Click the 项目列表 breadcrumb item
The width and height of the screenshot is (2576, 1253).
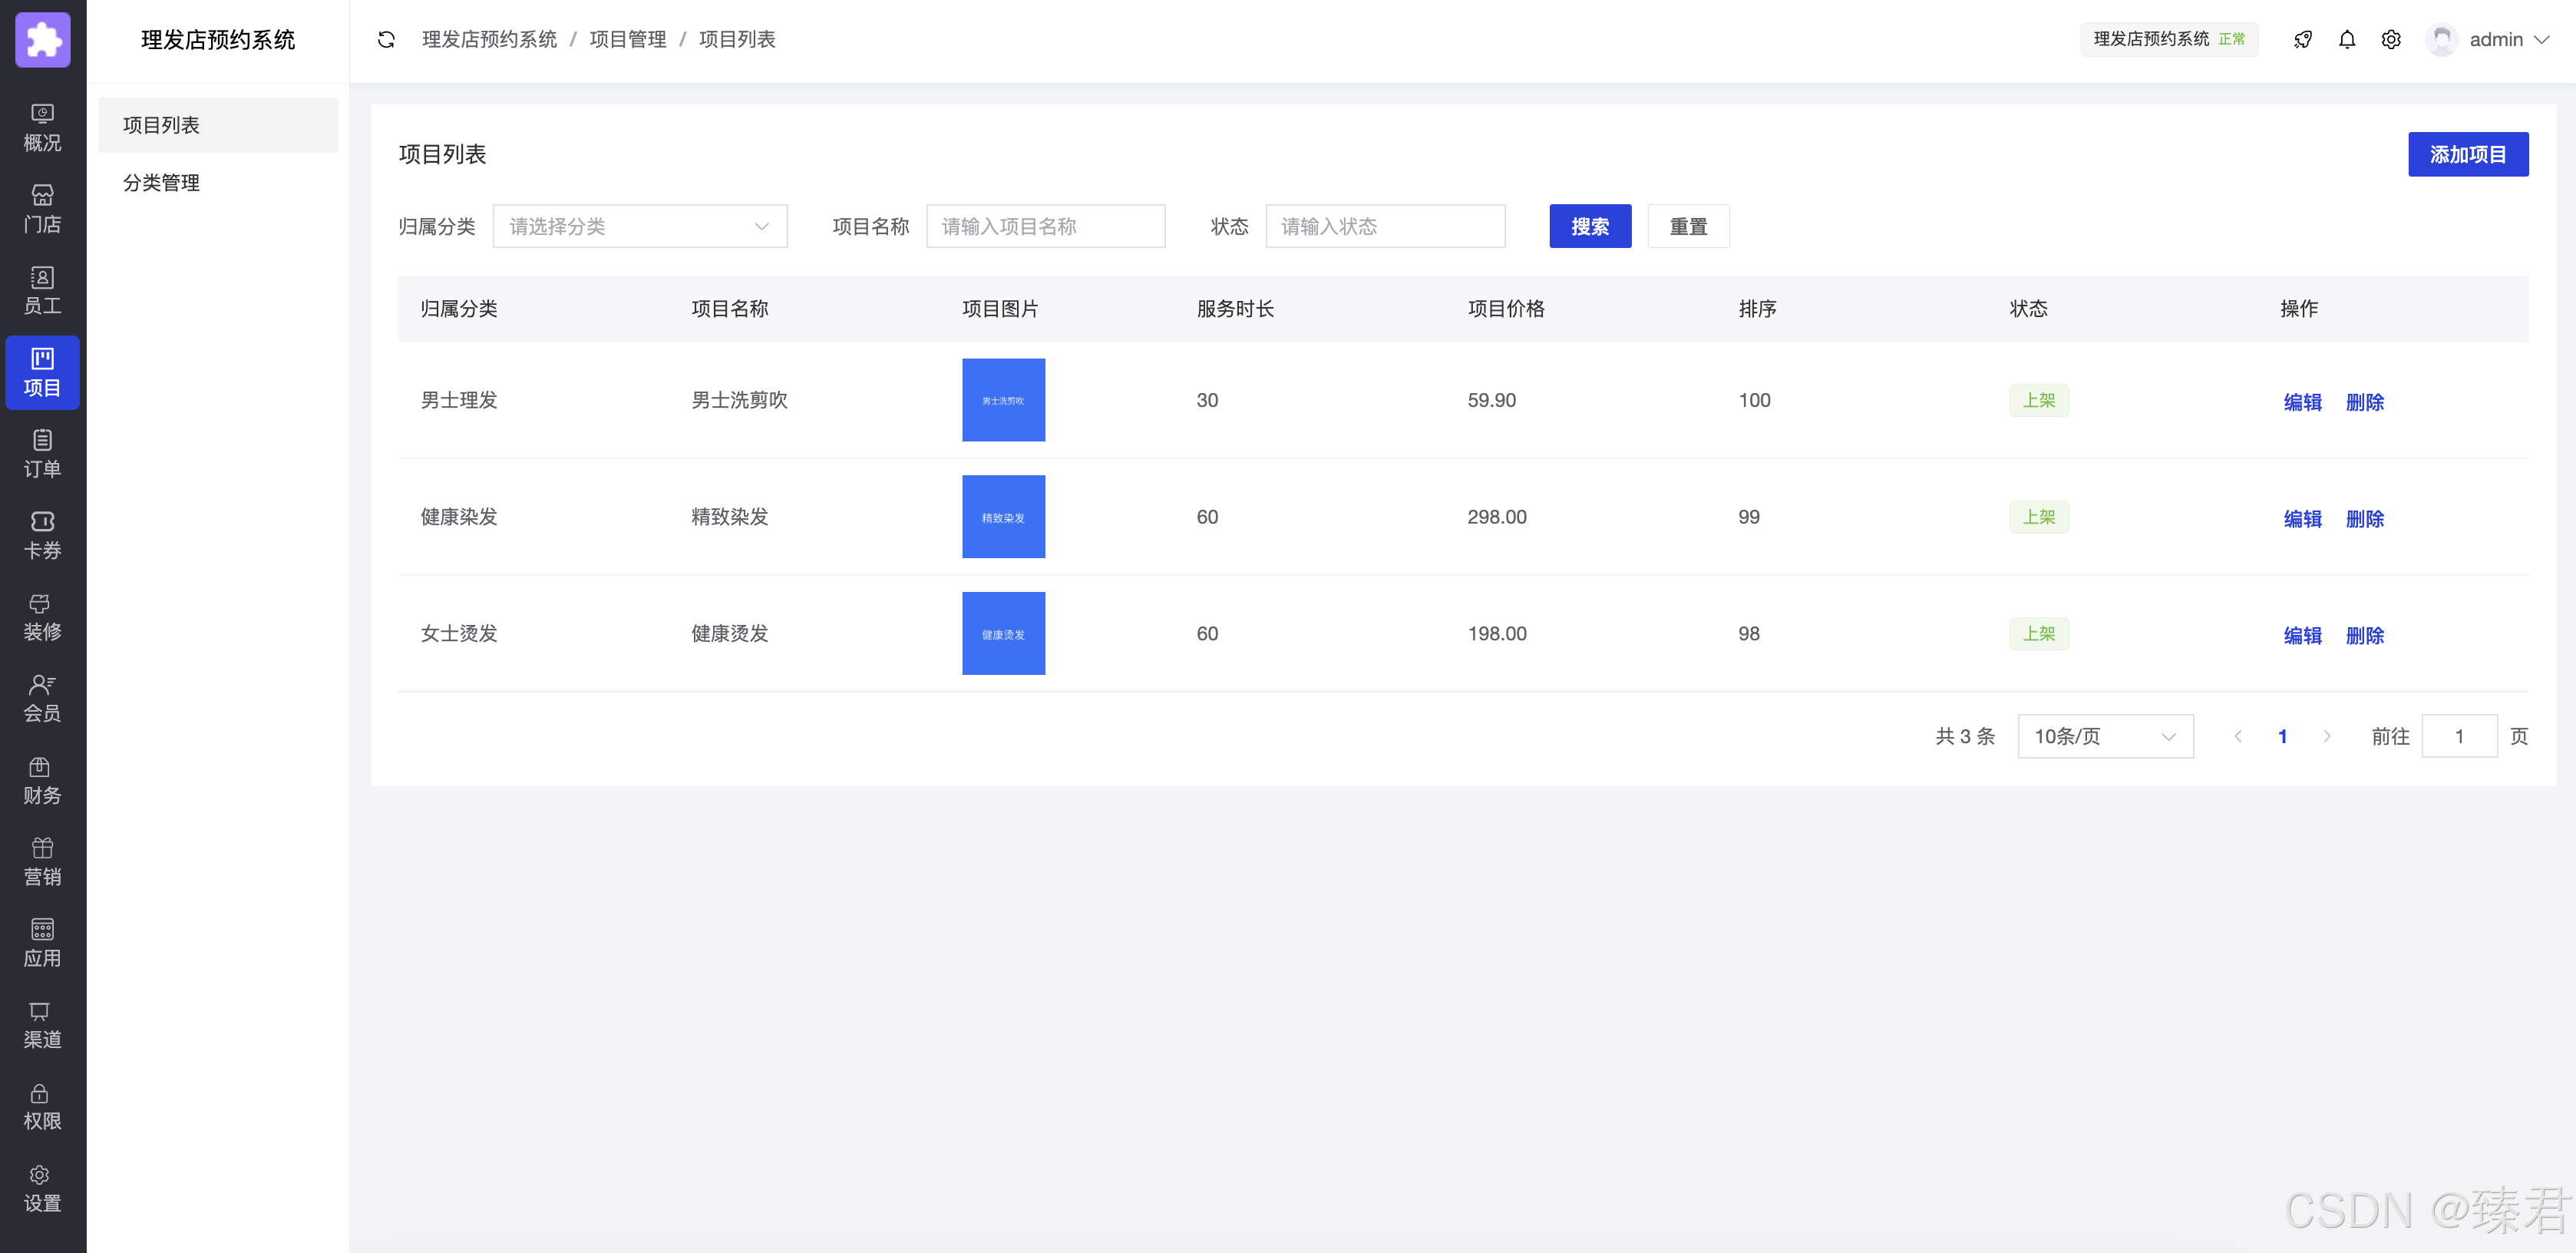tap(737, 40)
